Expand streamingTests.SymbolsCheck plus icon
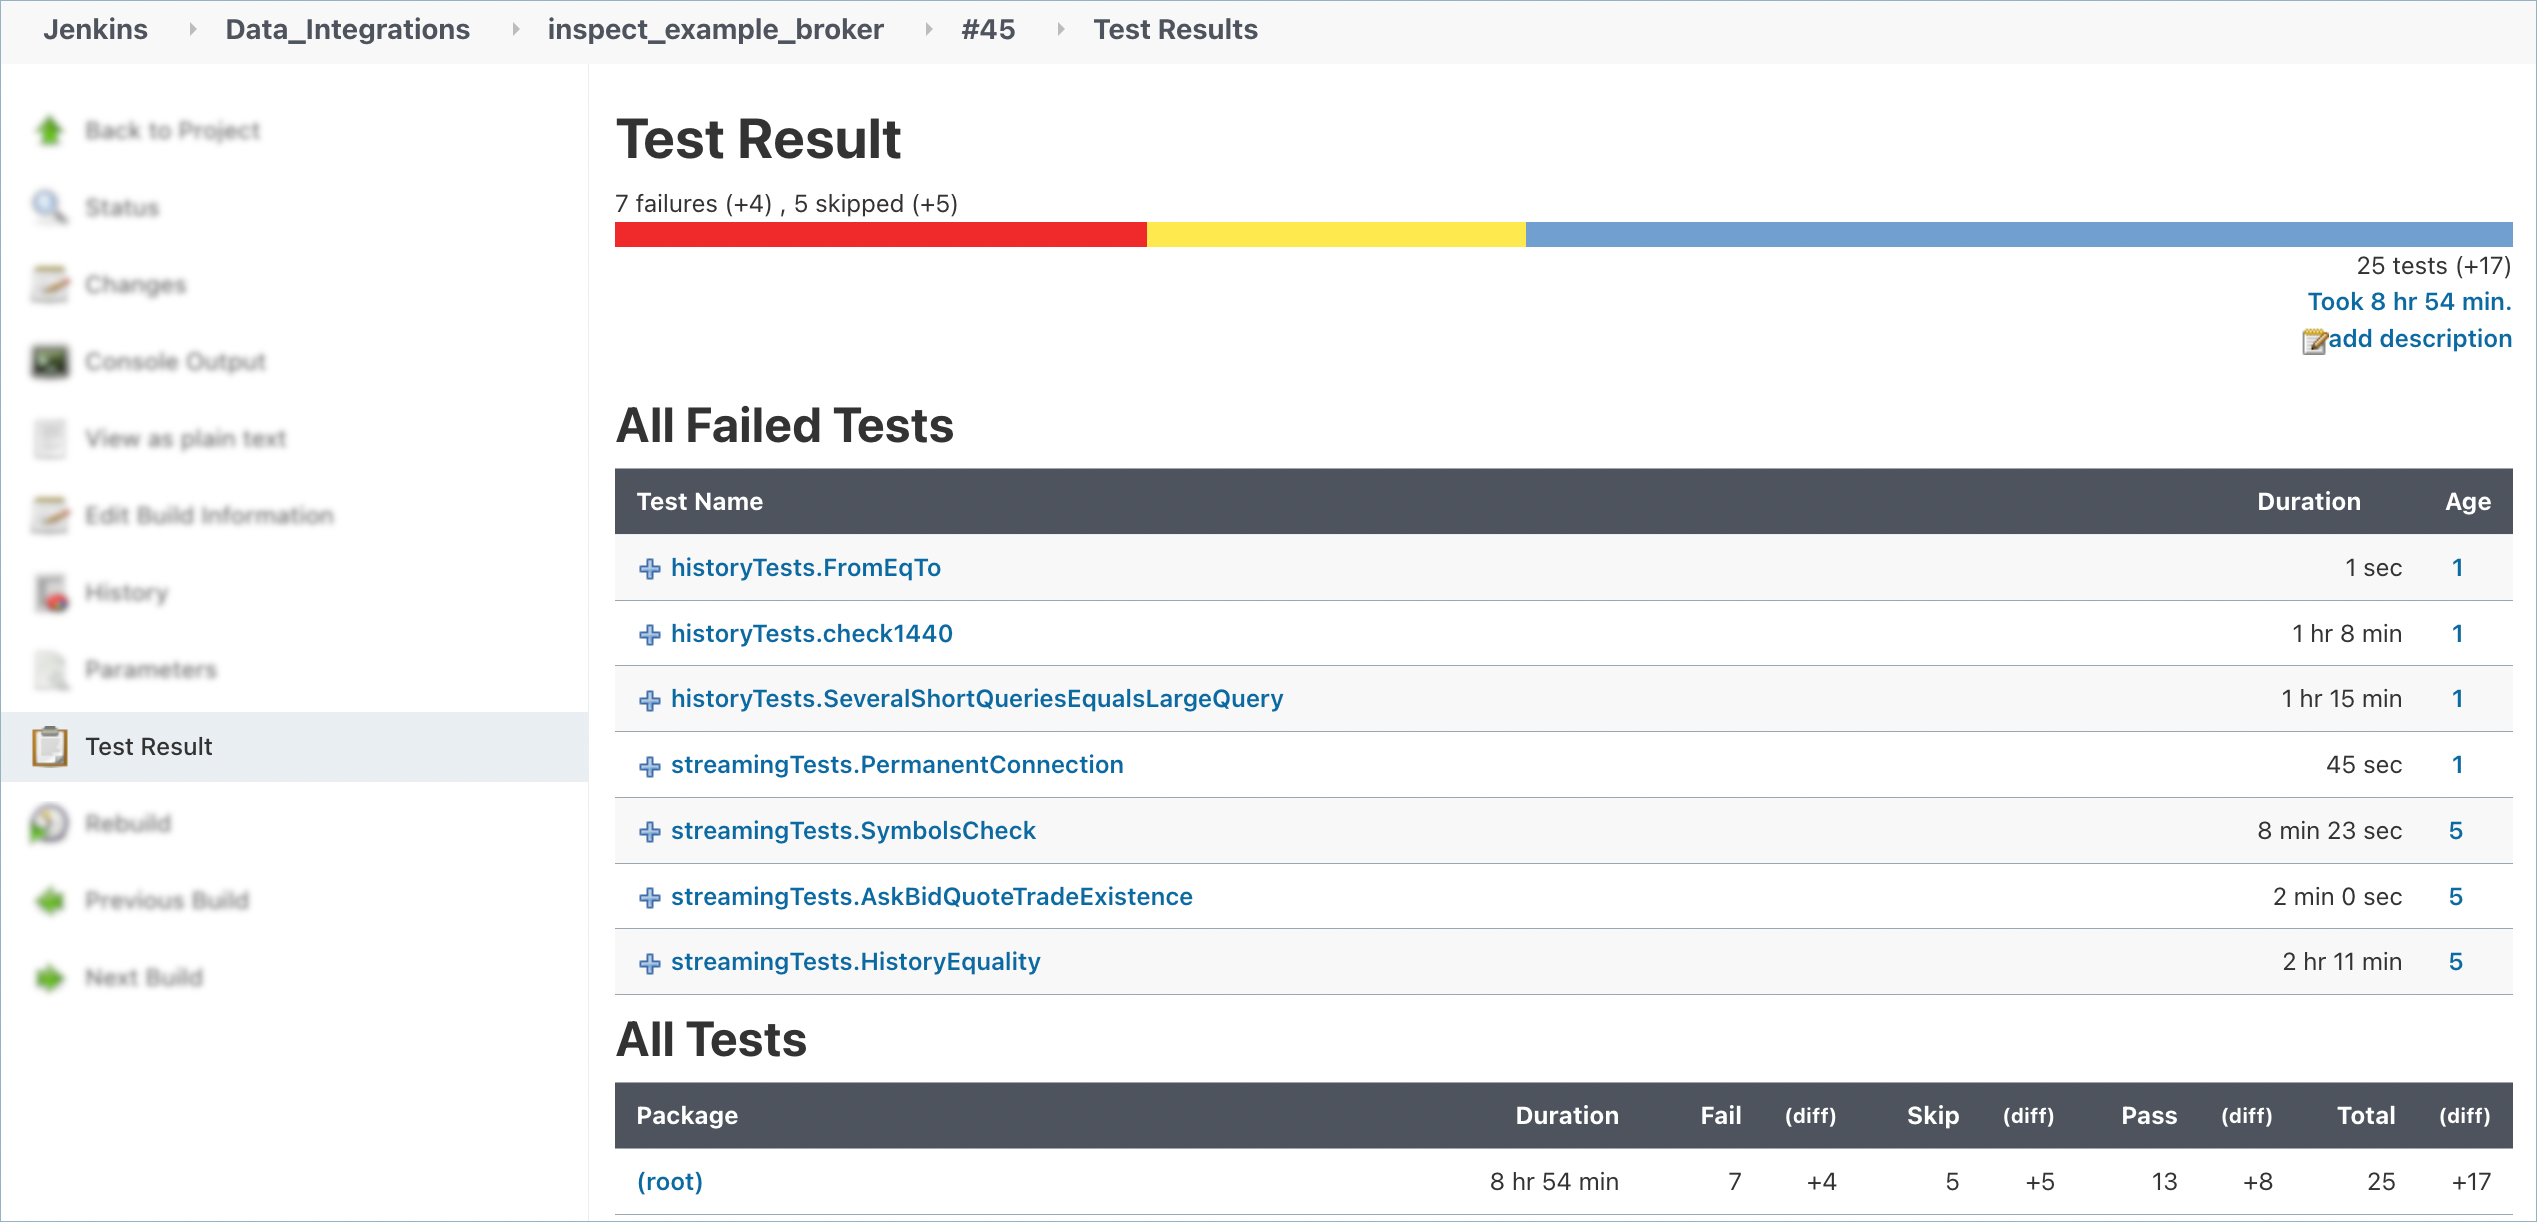 (650, 832)
